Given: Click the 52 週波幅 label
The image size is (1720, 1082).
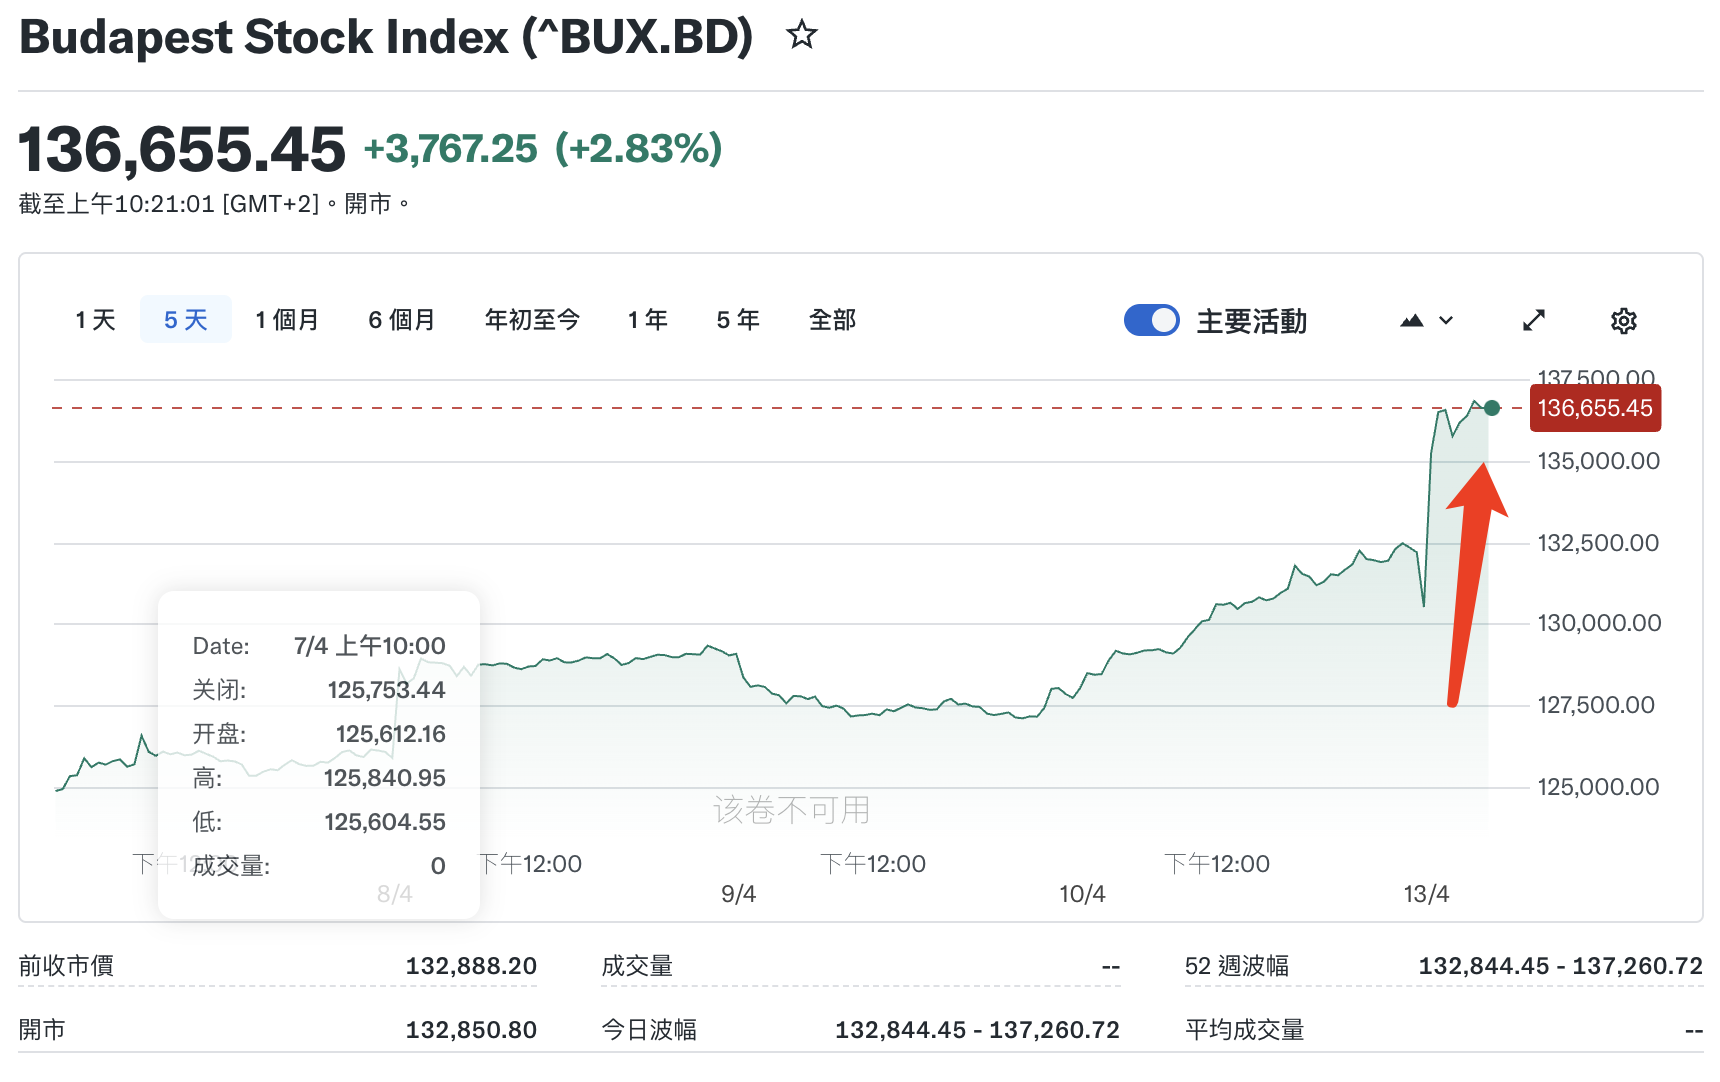Looking at the screenshot, I should pyautogui.click(x=1237, y=966).
